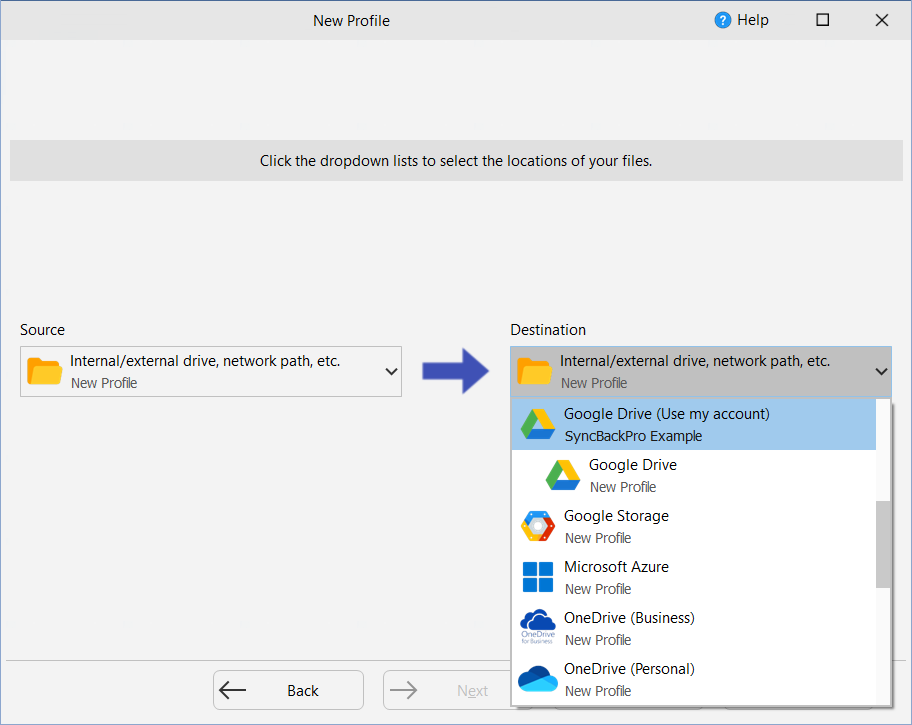Screen dimensions: 912x725
Task: Click the blue Help question mark icon
Action: [x=723, y=20]
